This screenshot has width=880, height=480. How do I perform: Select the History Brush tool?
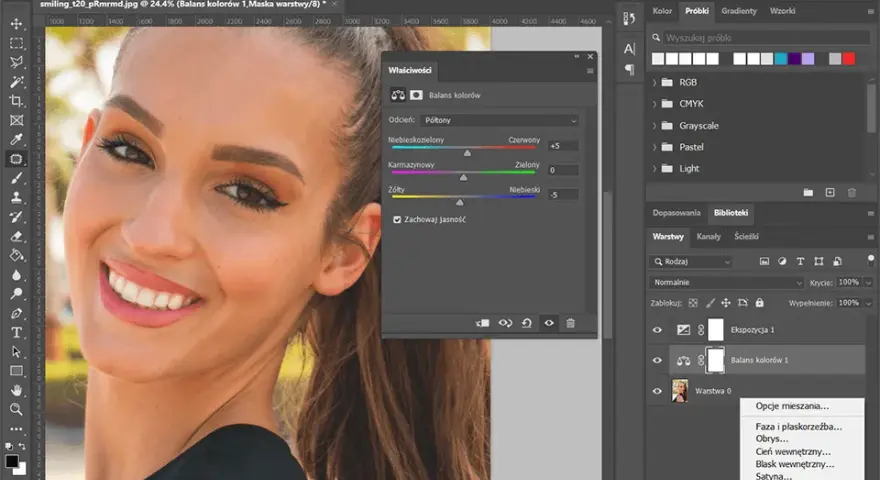tap(16, 217)
